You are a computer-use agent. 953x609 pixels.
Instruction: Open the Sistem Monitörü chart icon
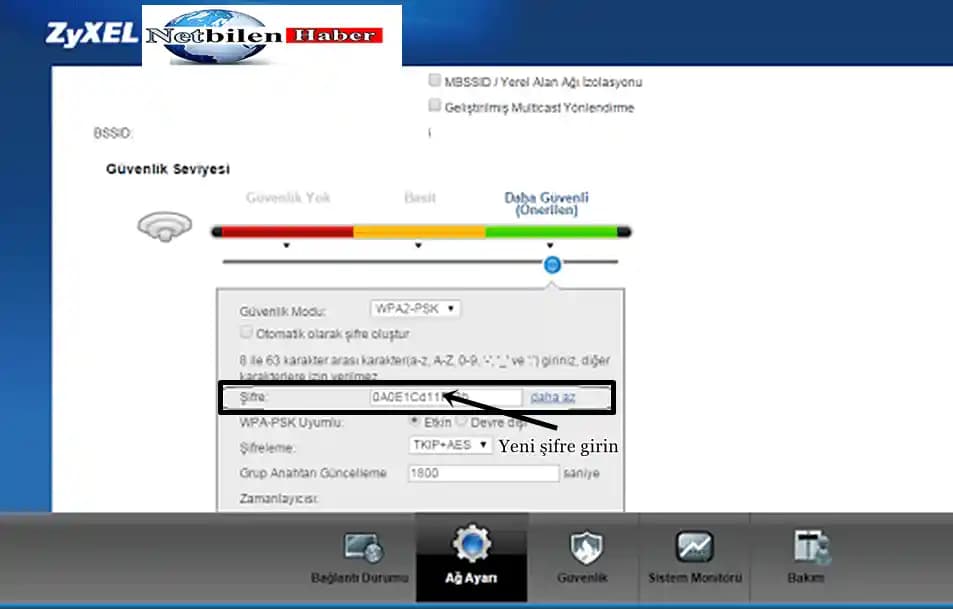click(694, 548)
